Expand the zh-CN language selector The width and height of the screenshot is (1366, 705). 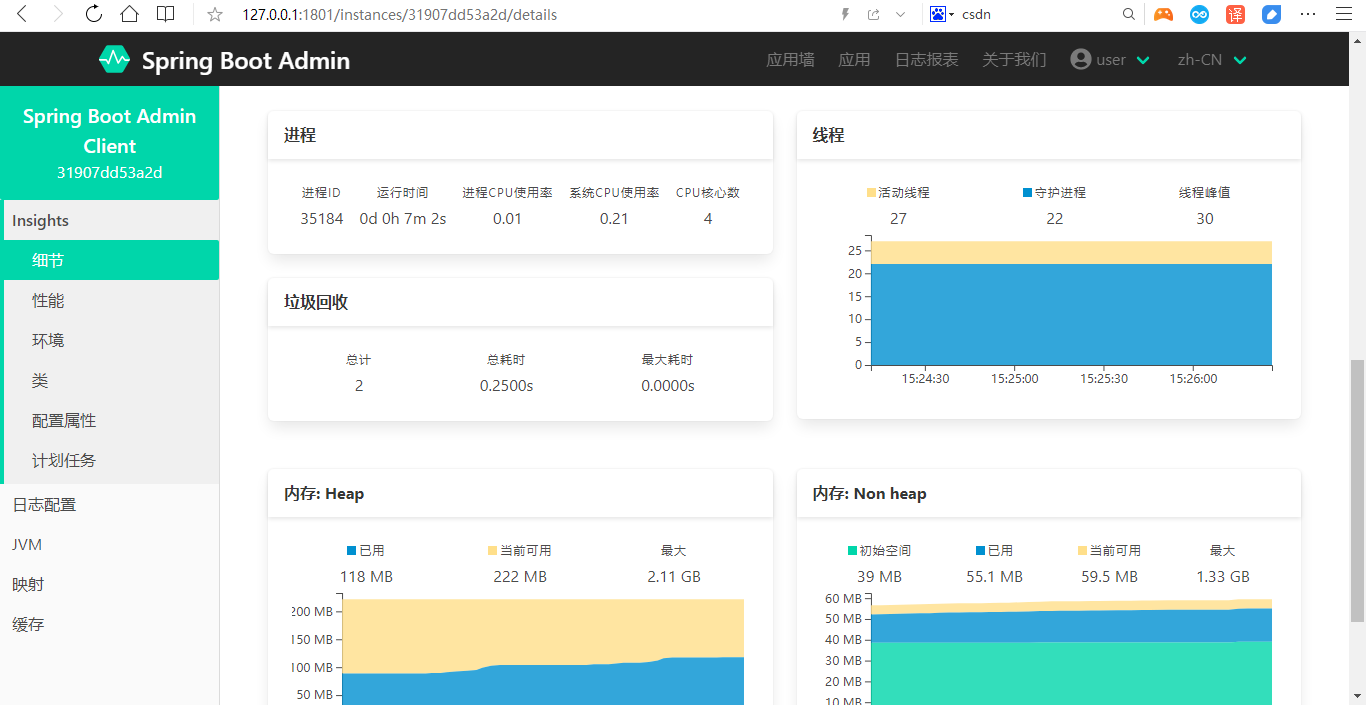pos(1211,59)
